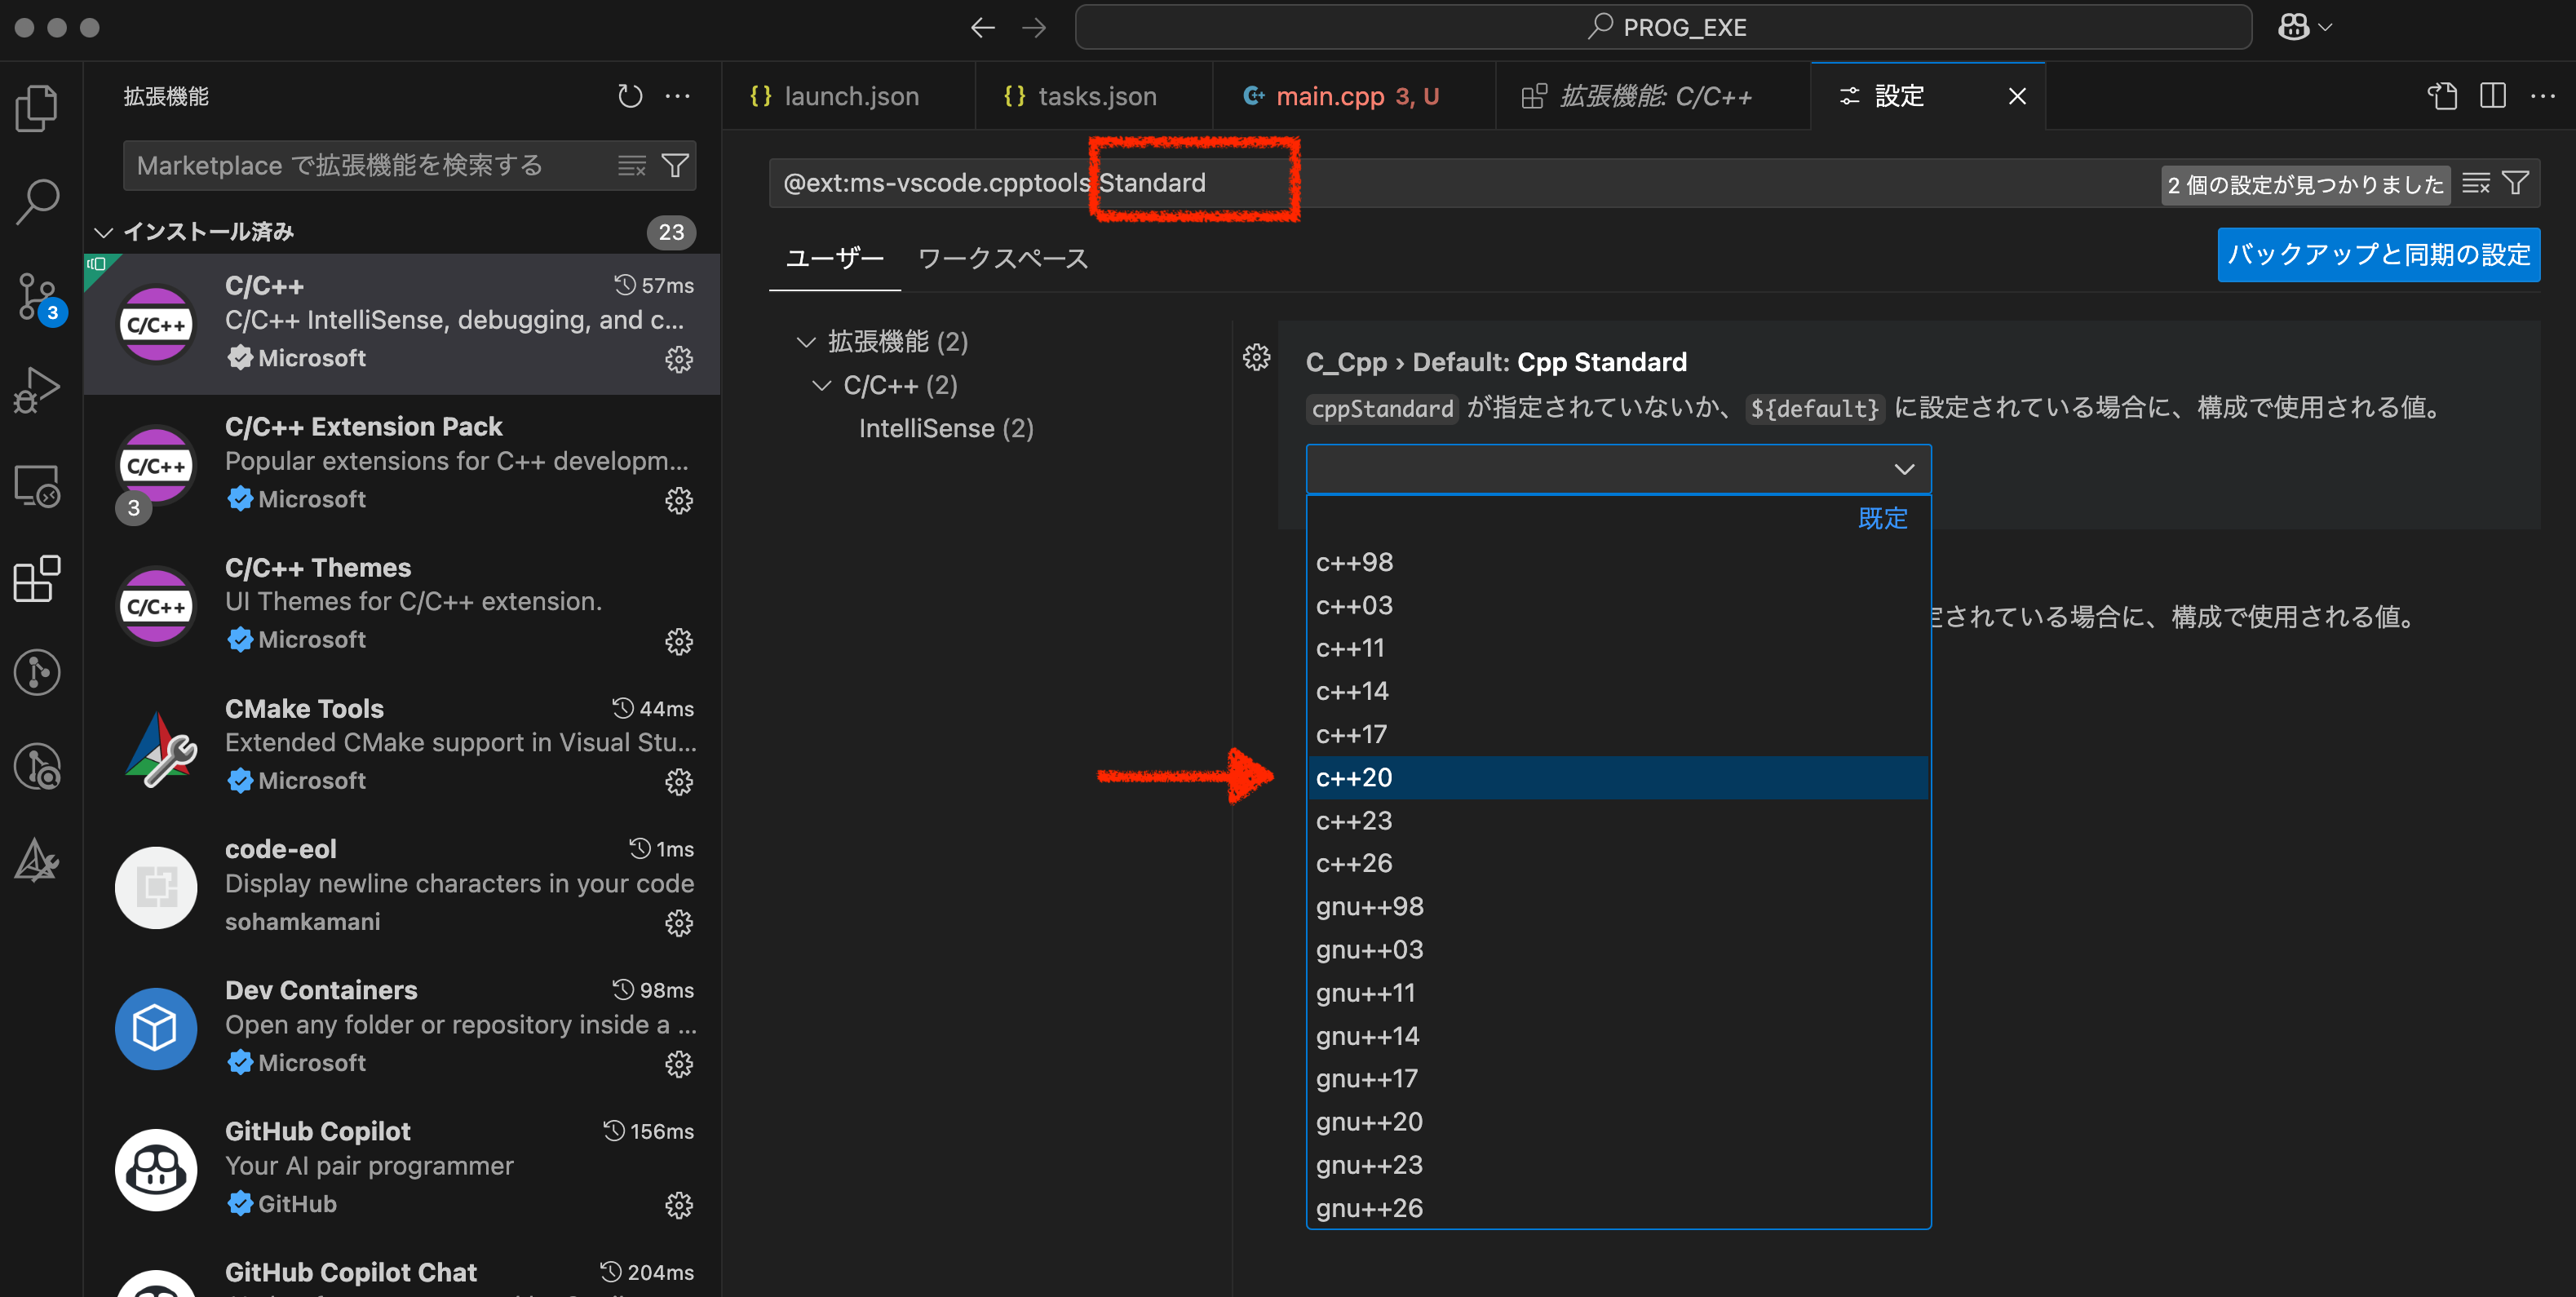Open manage gear for CMake Tools
The height and width of the screenshot is (1297, 2576).
point(679,782)
